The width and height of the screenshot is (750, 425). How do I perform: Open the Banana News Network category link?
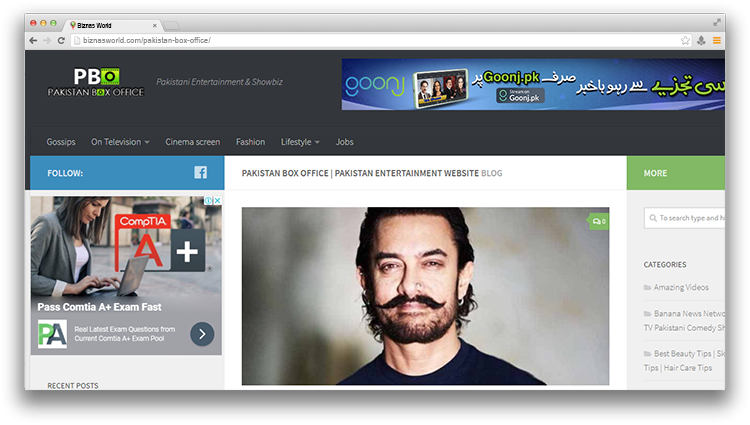click(x=684, y=321)
